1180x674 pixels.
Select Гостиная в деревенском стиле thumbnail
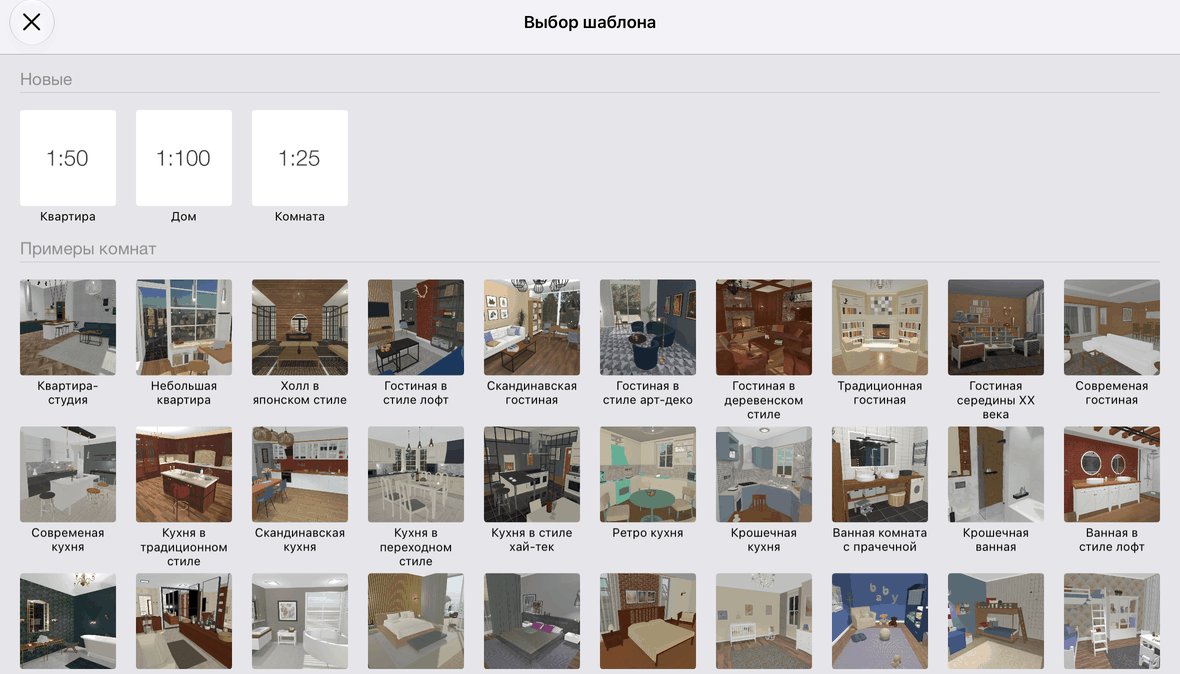(x=763, y=327)
